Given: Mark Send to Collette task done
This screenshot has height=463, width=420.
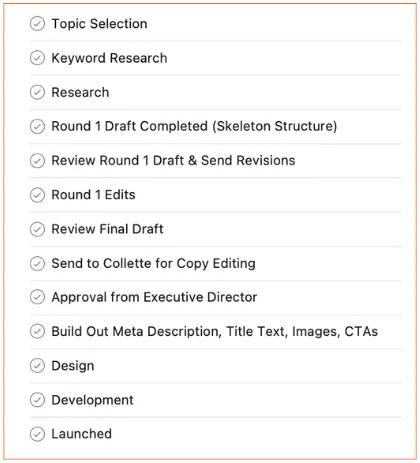Looking at the screenshot, I should click(37, 263).
